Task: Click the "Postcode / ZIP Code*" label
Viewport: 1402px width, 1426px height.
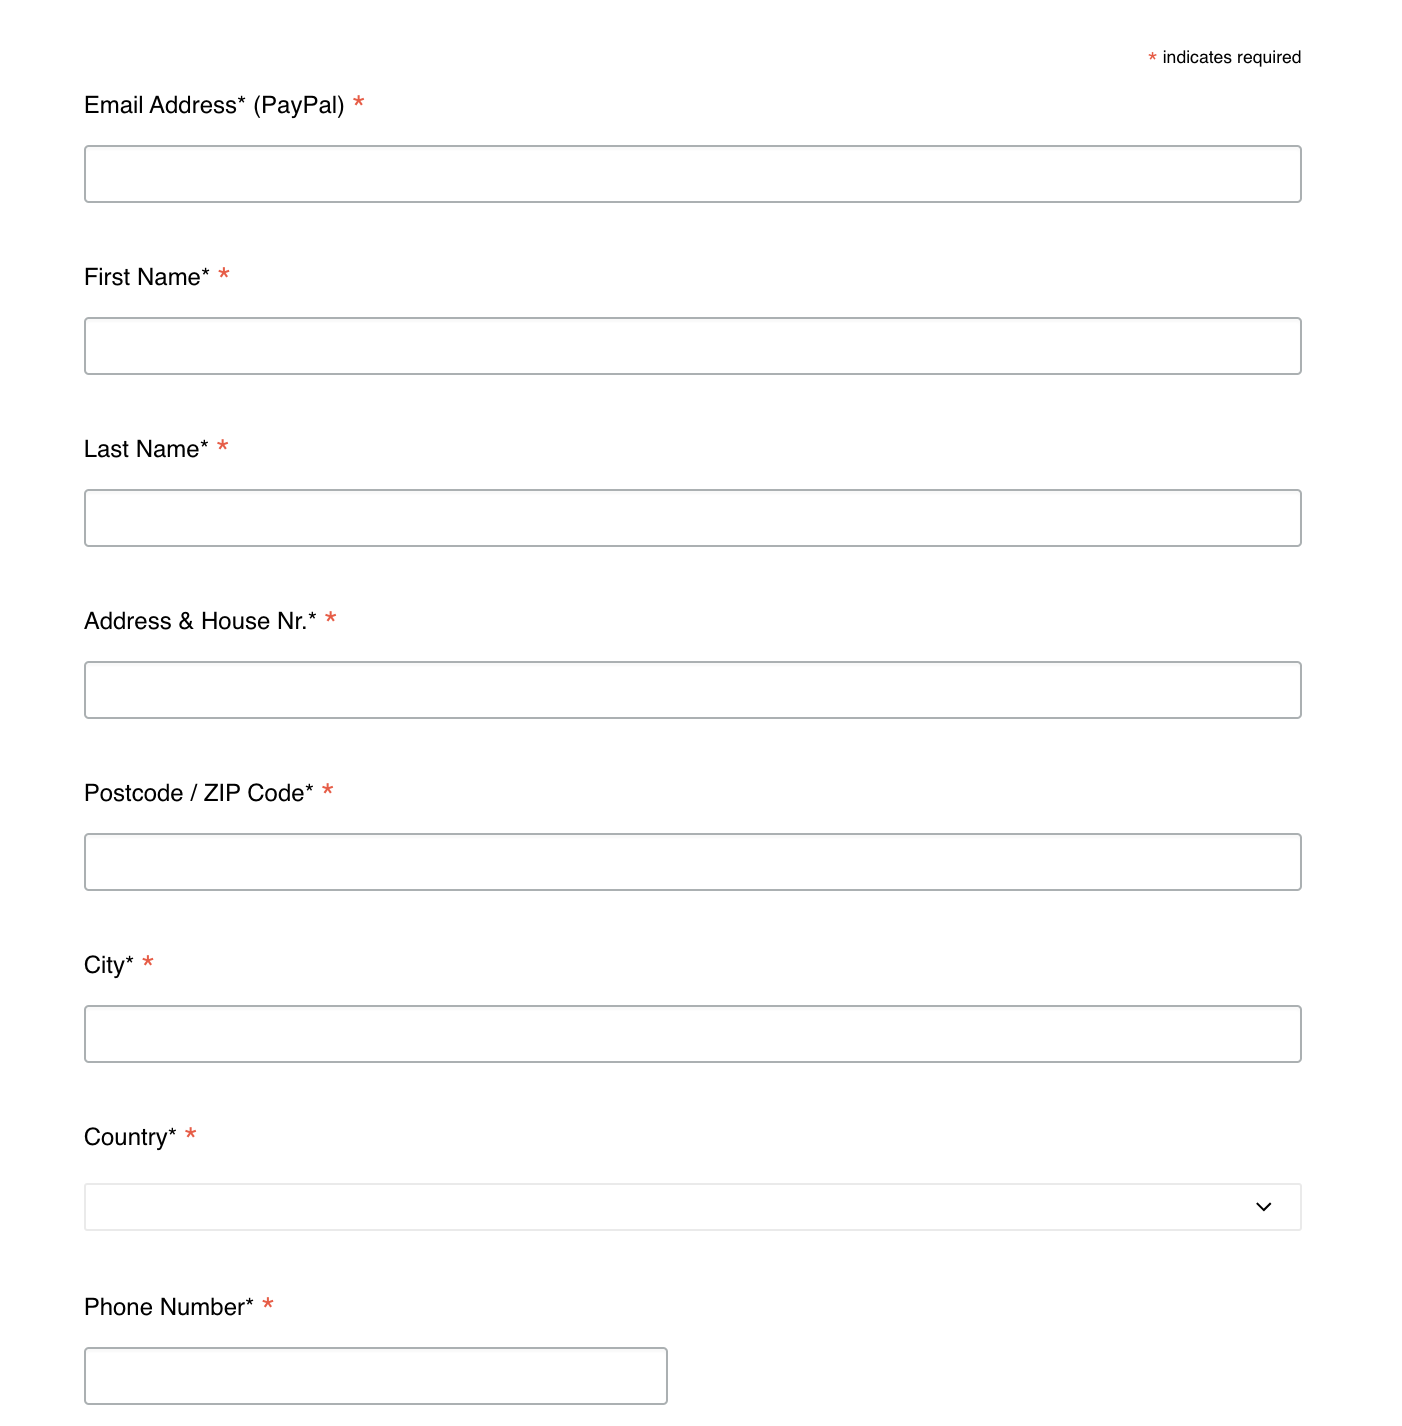Action: tap(199, 793)
